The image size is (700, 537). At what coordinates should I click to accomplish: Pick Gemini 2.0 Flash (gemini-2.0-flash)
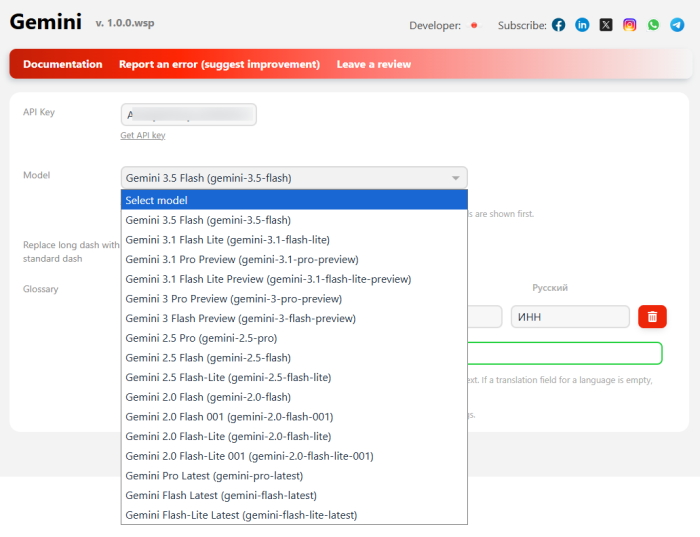click(294, 397)
